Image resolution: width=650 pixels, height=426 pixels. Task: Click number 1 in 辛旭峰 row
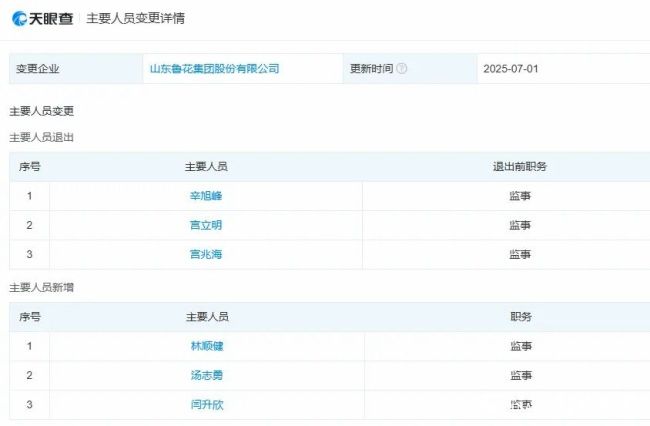click(x=29, y=196)
